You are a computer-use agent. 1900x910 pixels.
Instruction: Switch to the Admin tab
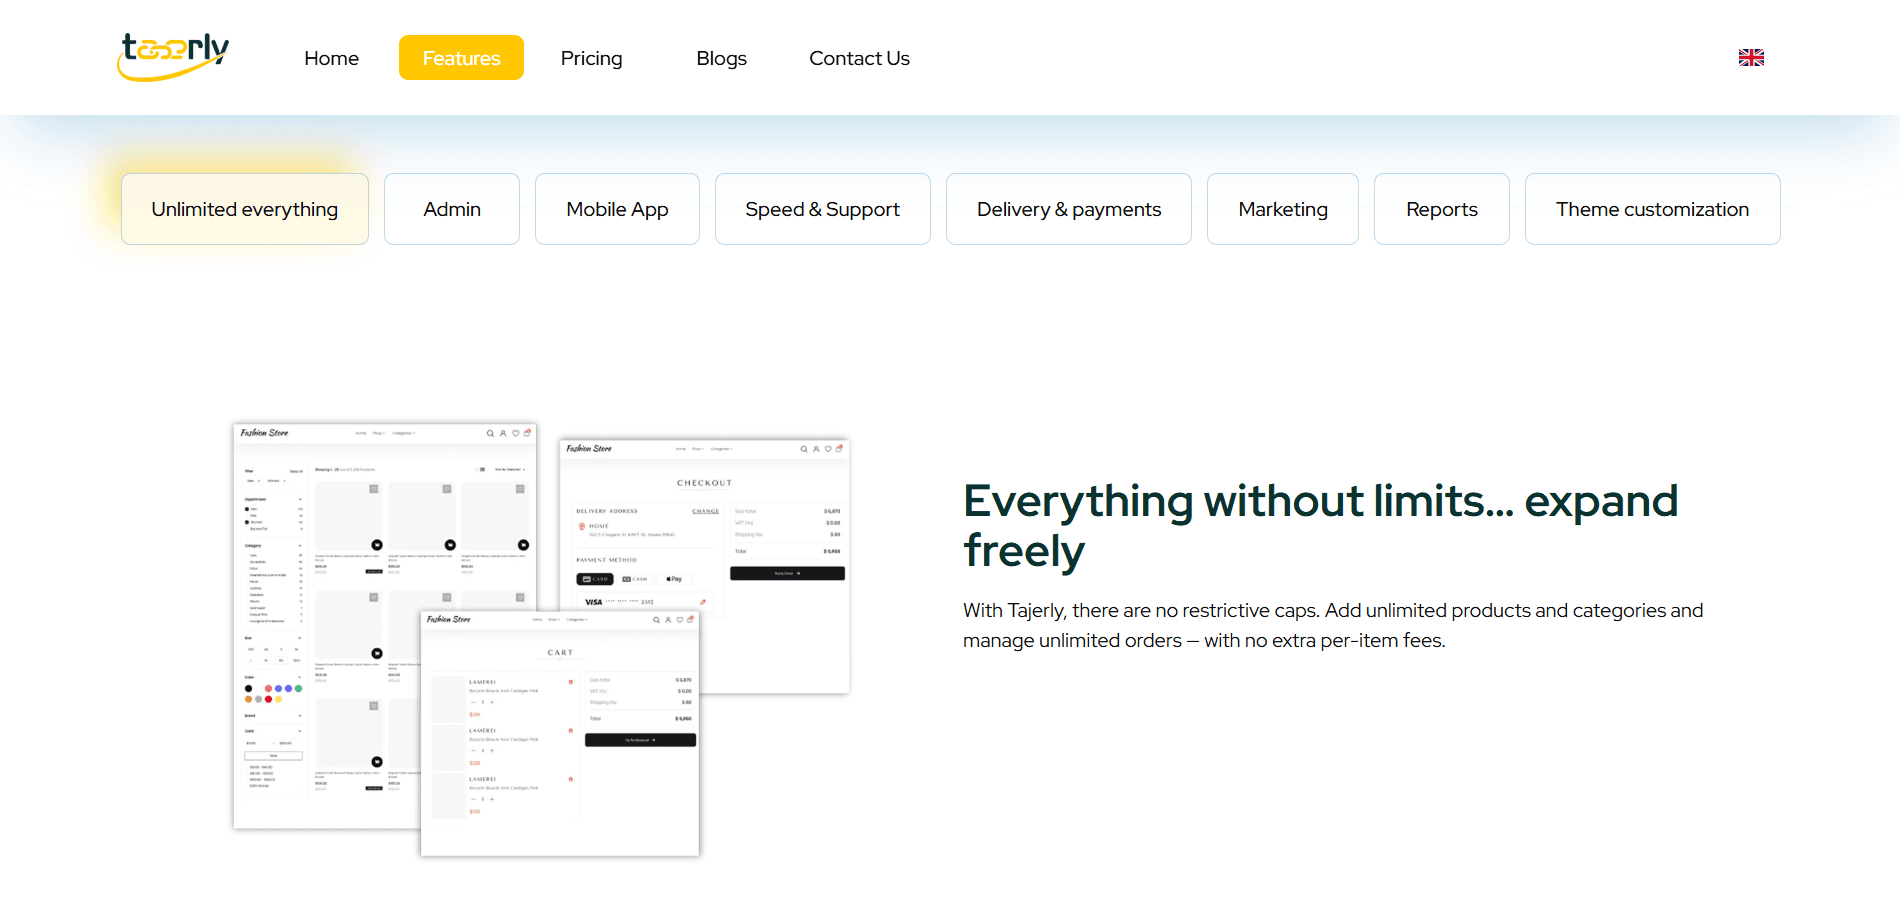pyautogui.click(x=452, y=209)
